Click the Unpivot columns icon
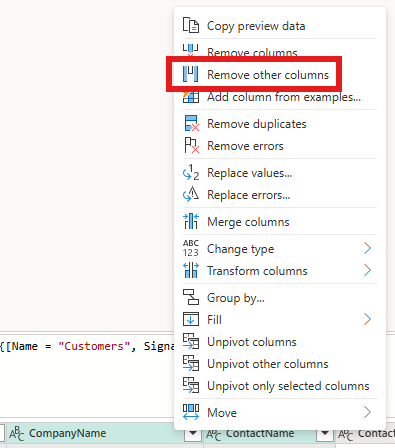 (191, 342)
